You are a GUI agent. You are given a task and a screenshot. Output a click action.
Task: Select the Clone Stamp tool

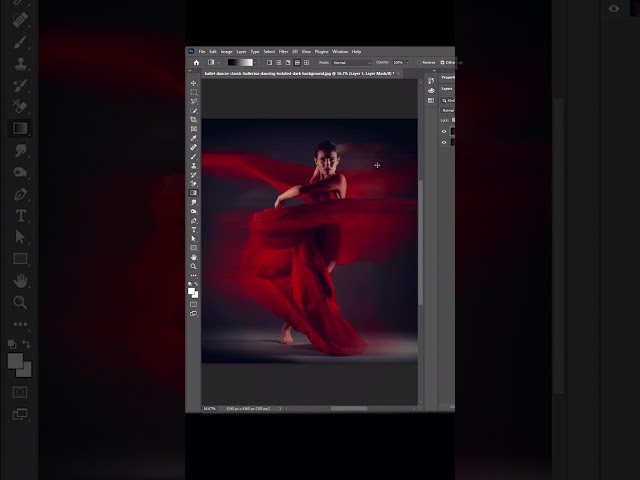pyautogui.click(x=193, y=166)
